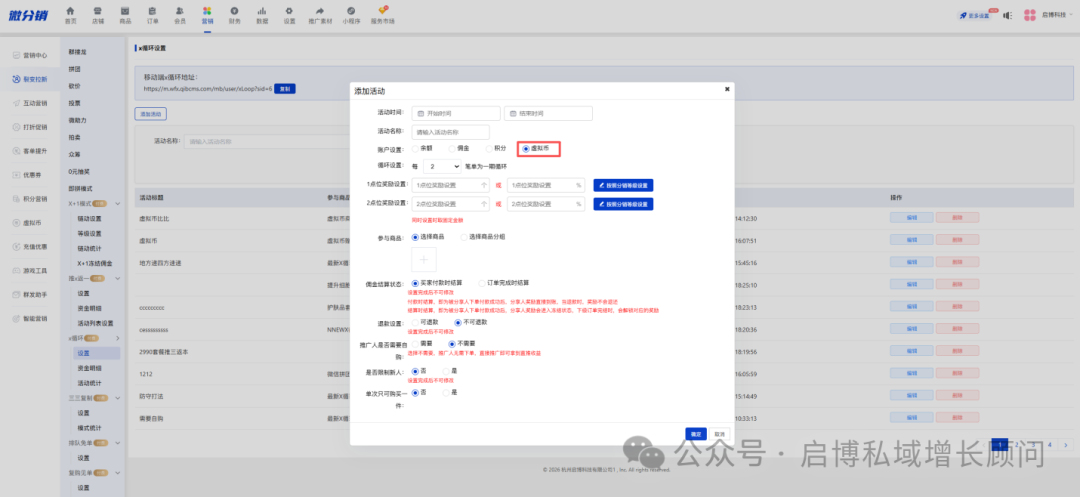The height and width of the screenshot is (497, 1080).
Task: Click the 更多设置 rocket button
Action: click(975, 15)
